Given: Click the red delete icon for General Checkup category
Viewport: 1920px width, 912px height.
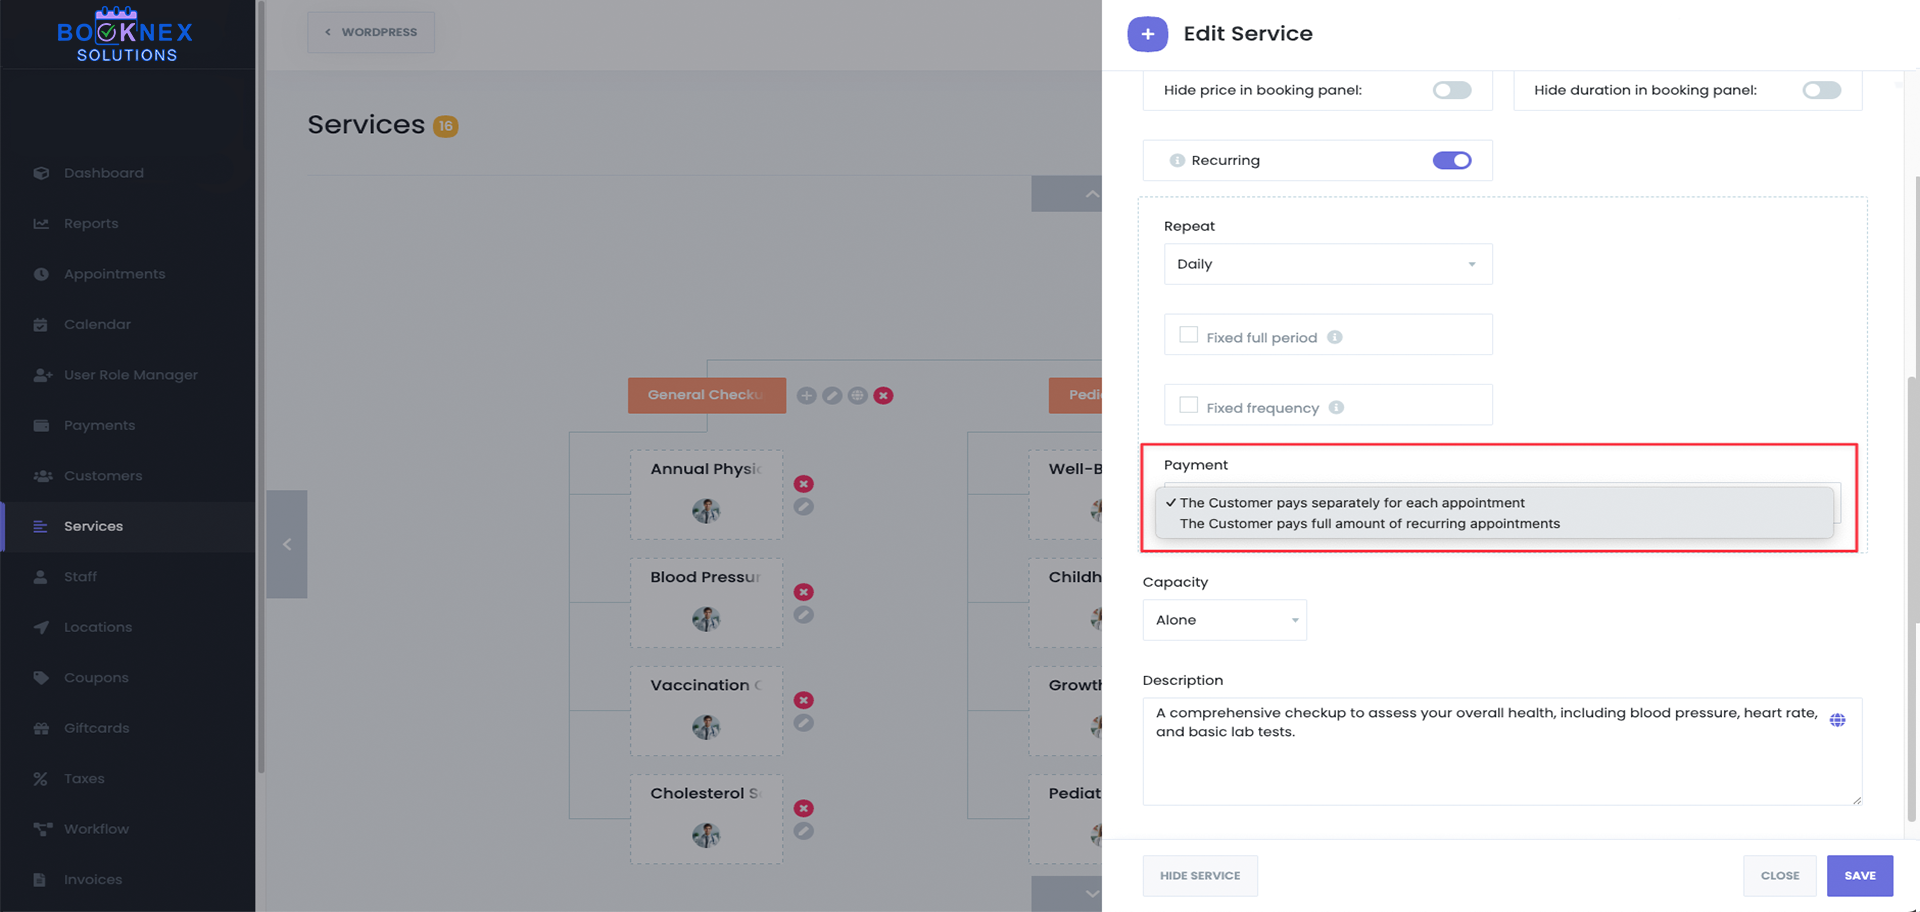Looking at the screenshot, I should click(883, 395).
